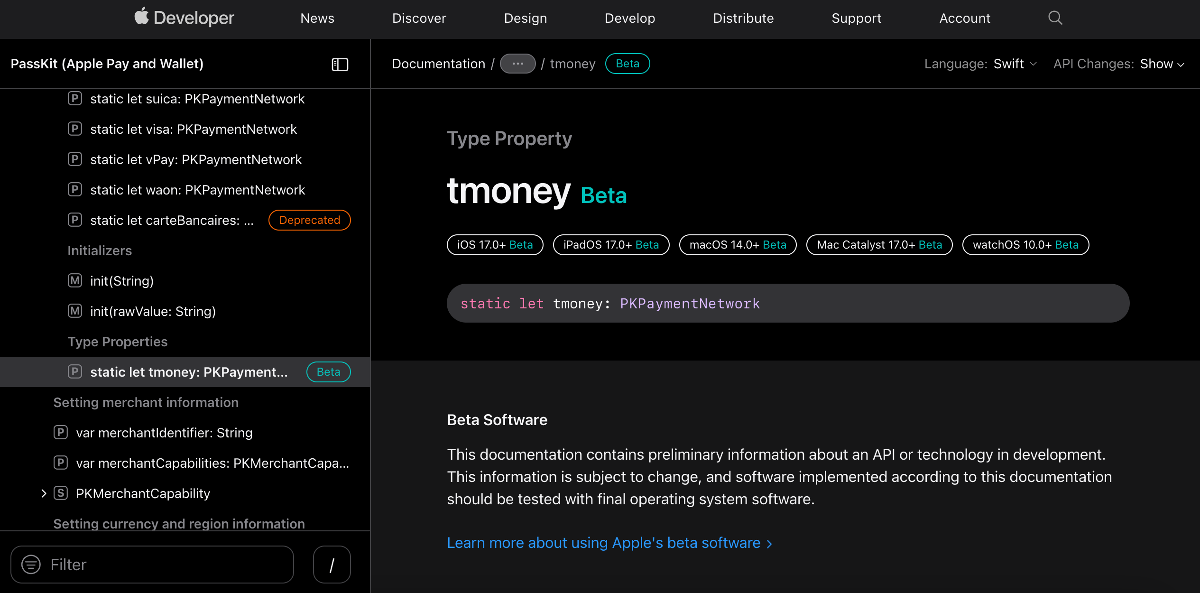This screenshot has width=1200, height=593.
Task: Open the API Changes Show dropdown
Action: 1162,64
